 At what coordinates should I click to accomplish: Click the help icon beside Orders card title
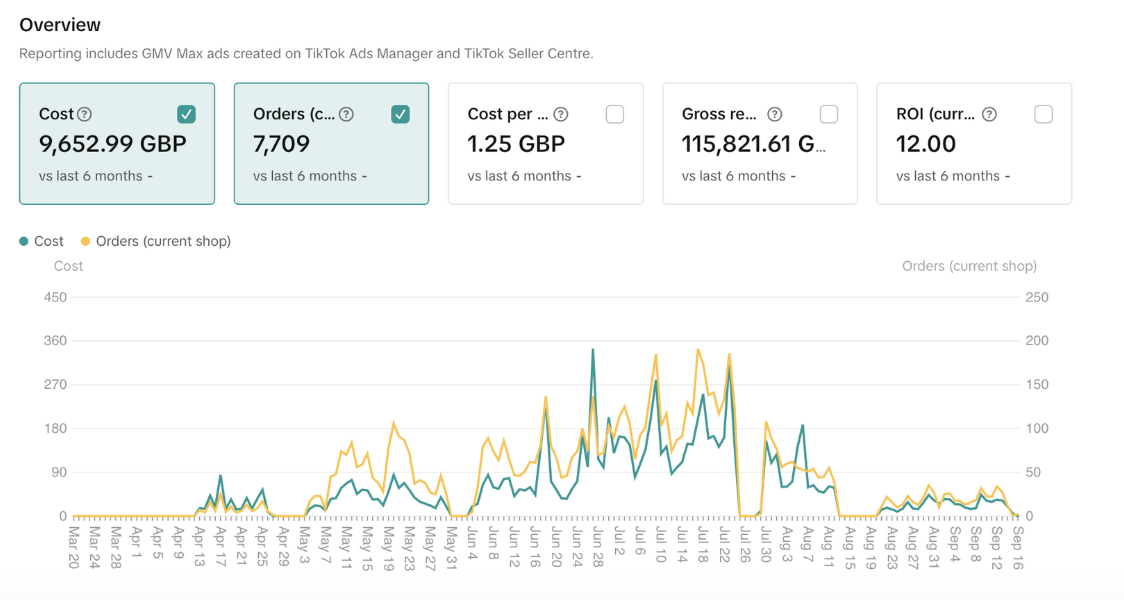(346, 114)
